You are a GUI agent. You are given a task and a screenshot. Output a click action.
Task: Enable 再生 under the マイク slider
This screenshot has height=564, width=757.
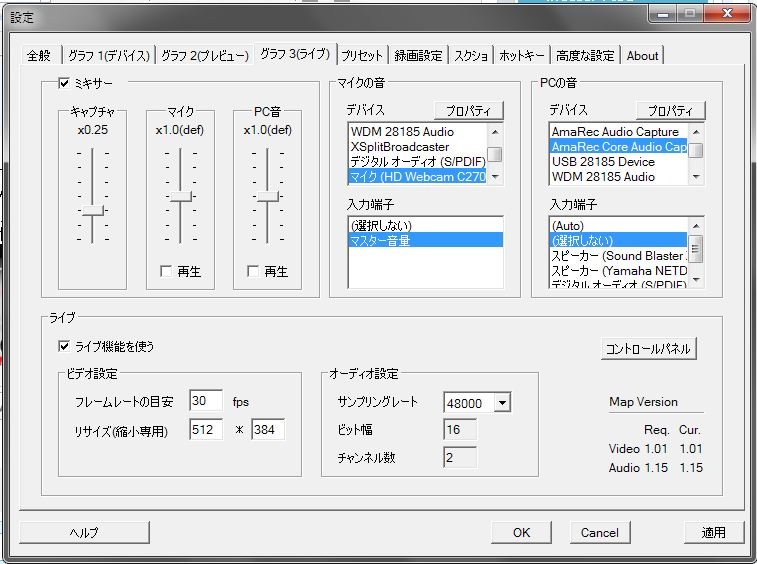coord(166,271)
